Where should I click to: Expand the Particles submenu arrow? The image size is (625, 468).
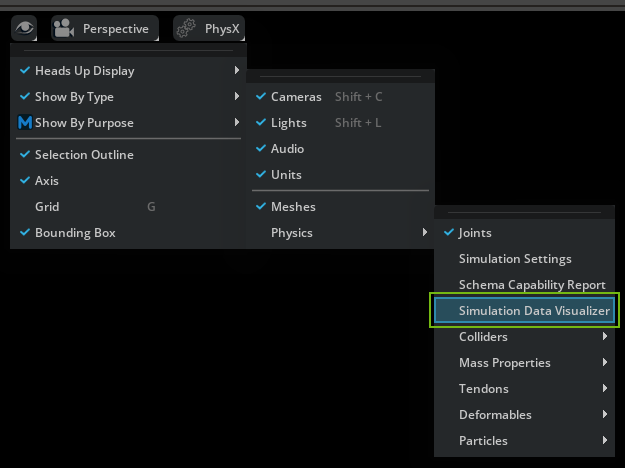point(605,440)
